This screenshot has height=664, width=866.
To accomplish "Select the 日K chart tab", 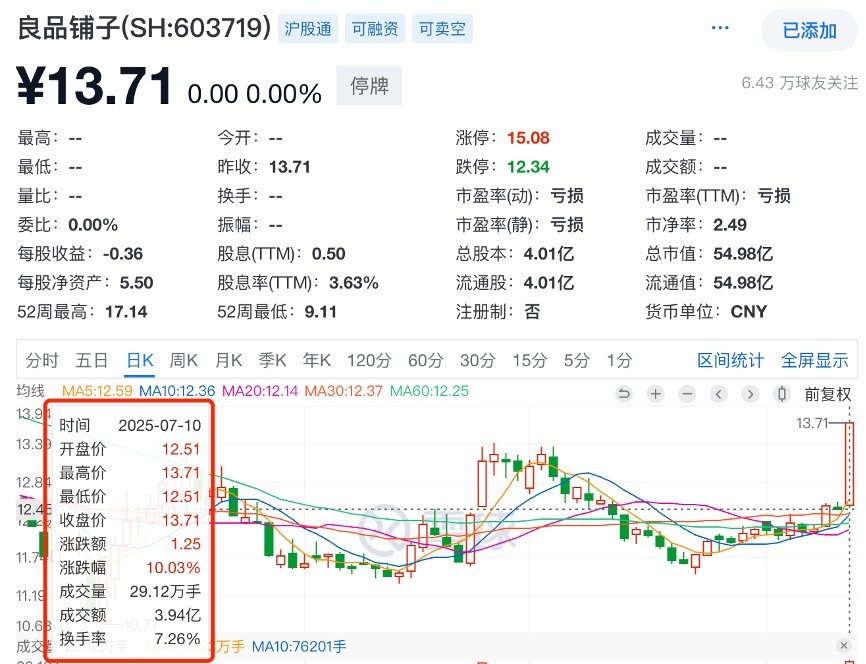I will coord(140,361).
